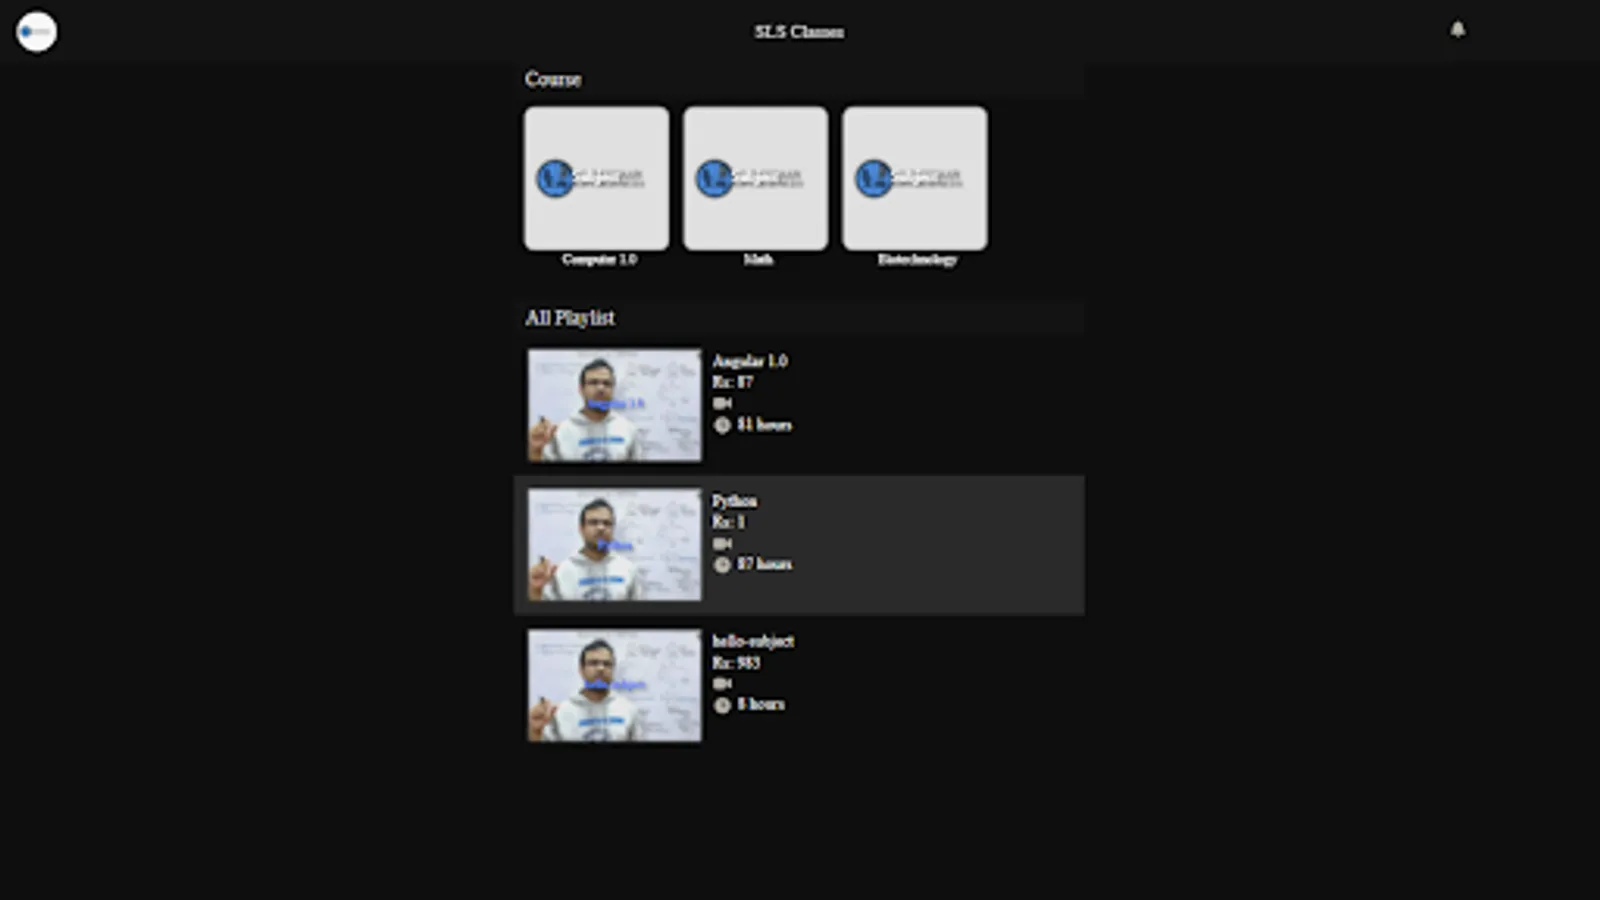Click the circular profile logo top left

point(35,31)
